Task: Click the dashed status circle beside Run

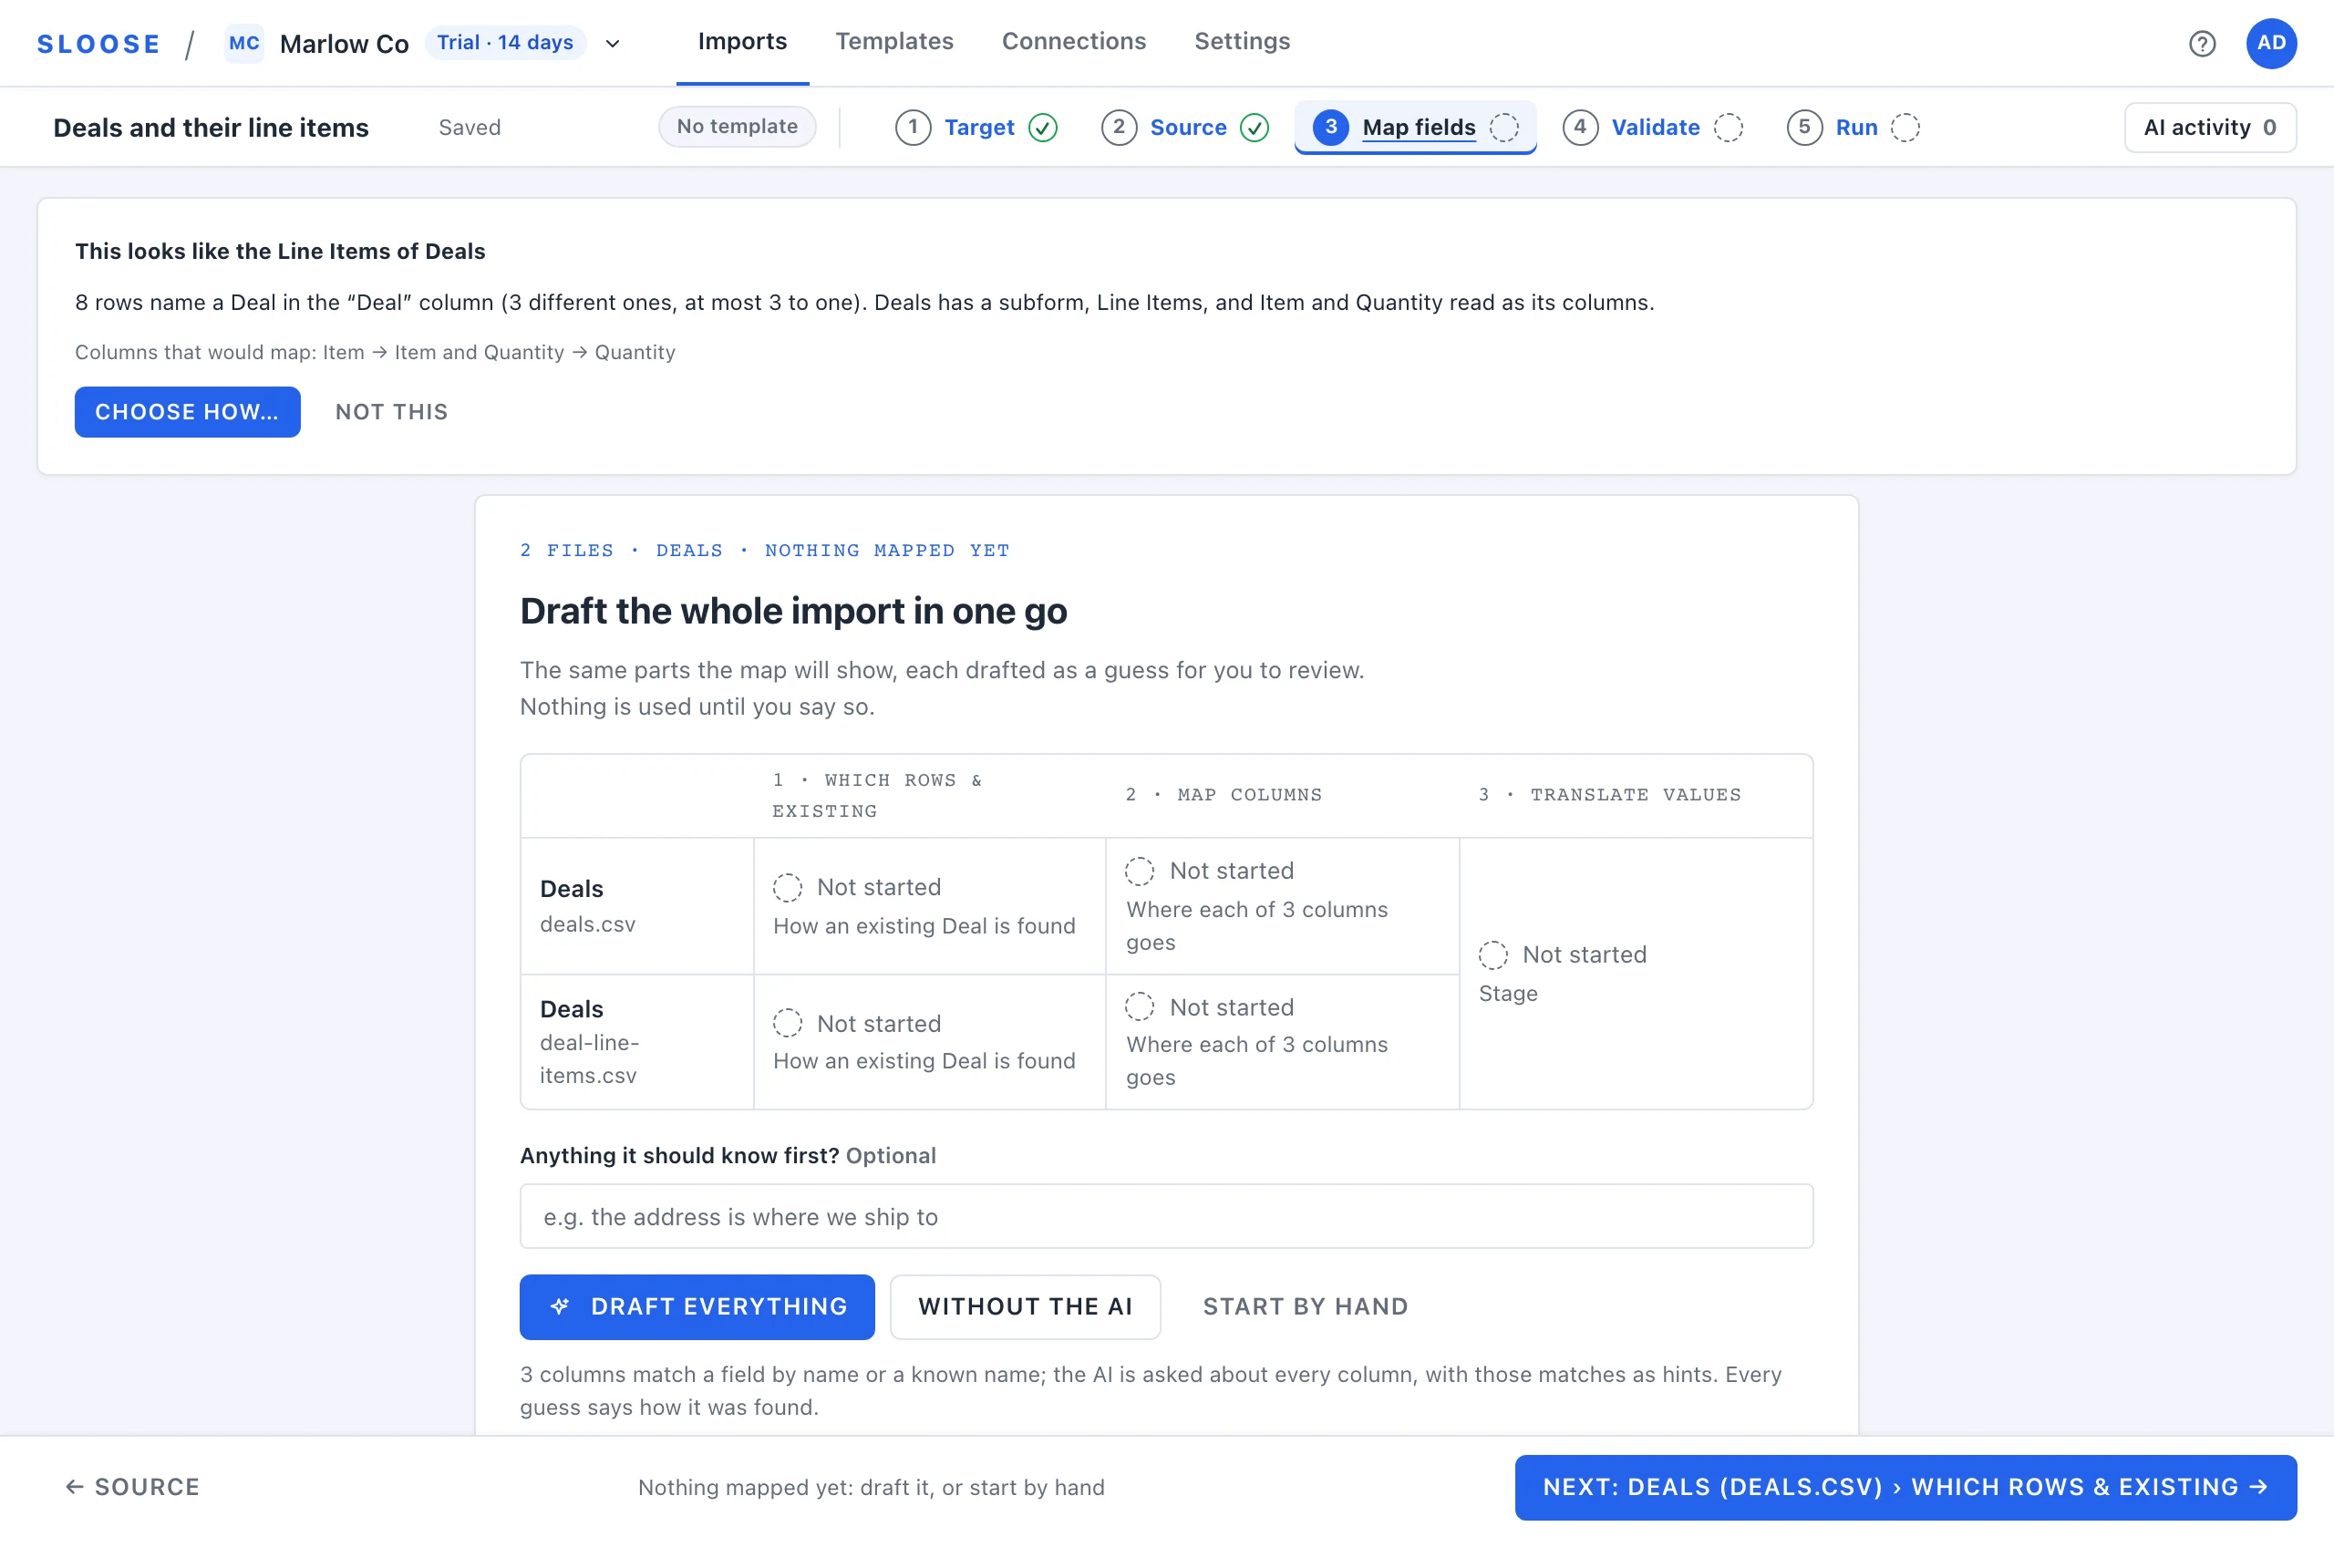Action: click(1905, 128)
